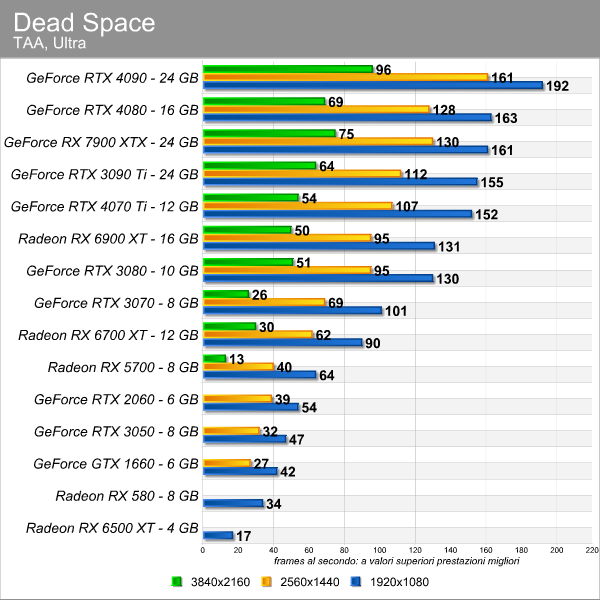Click the RX 580 blue bar value 34

[x=274, y=504]
